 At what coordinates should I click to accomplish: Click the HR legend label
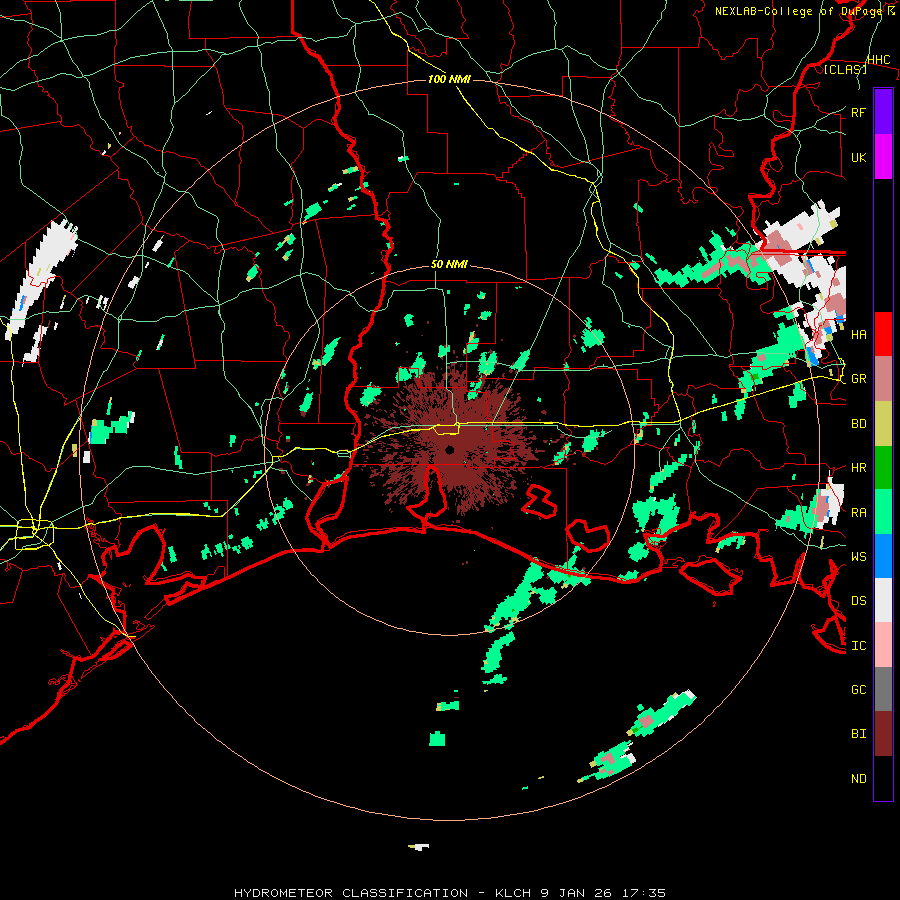[858, 468]
